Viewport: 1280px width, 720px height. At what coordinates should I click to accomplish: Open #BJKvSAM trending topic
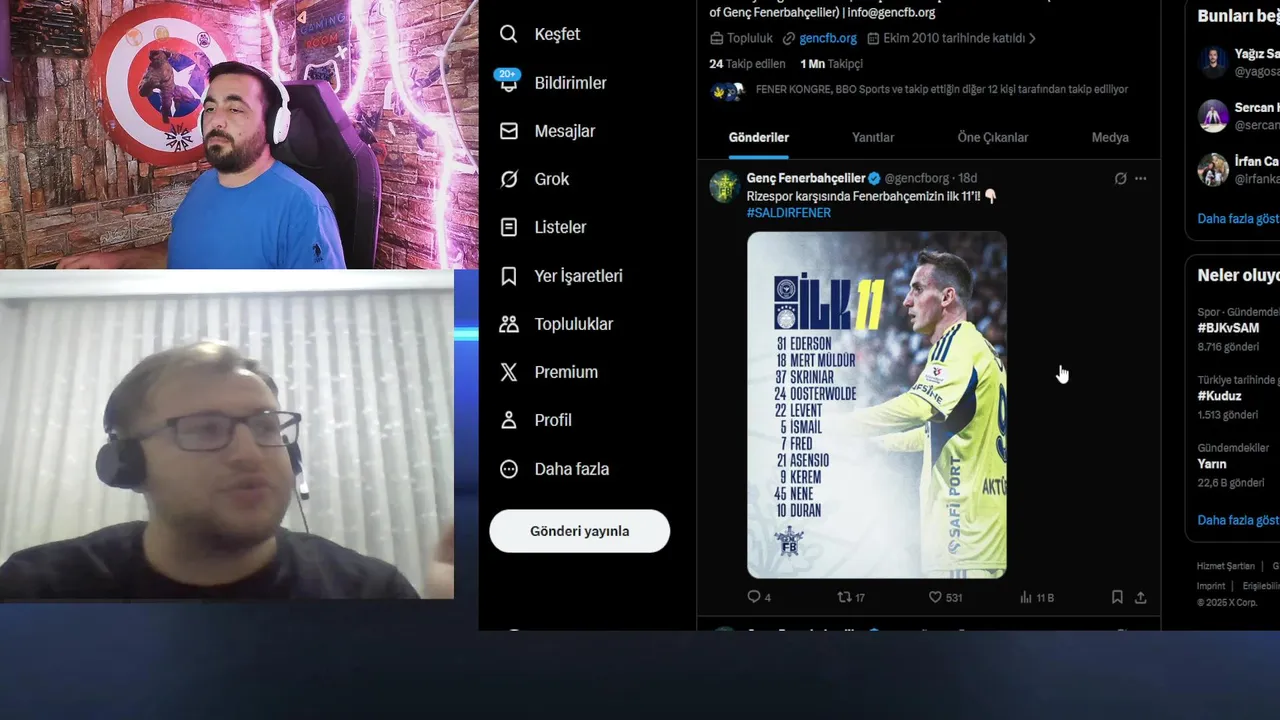pyautogui.click(x=1228, y=328)
